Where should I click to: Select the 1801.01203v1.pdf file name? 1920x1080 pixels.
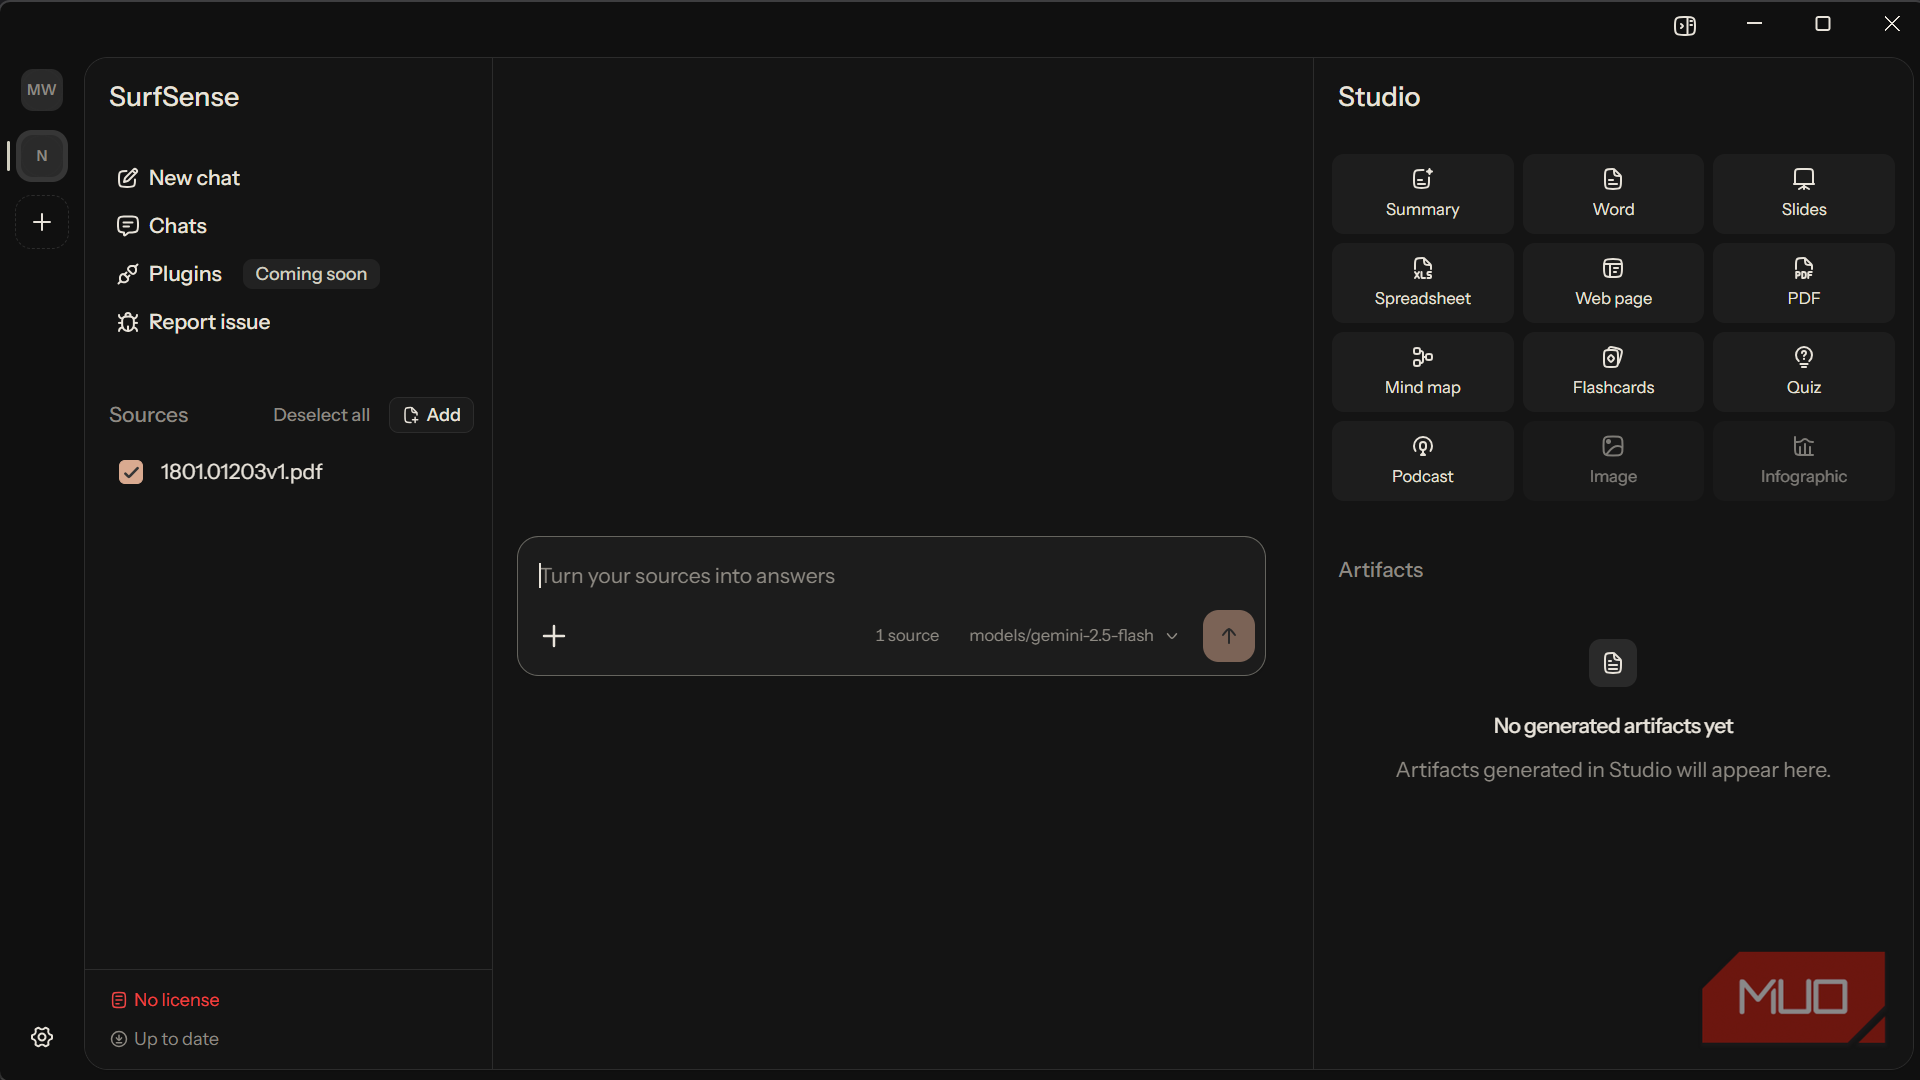(242, 472)
